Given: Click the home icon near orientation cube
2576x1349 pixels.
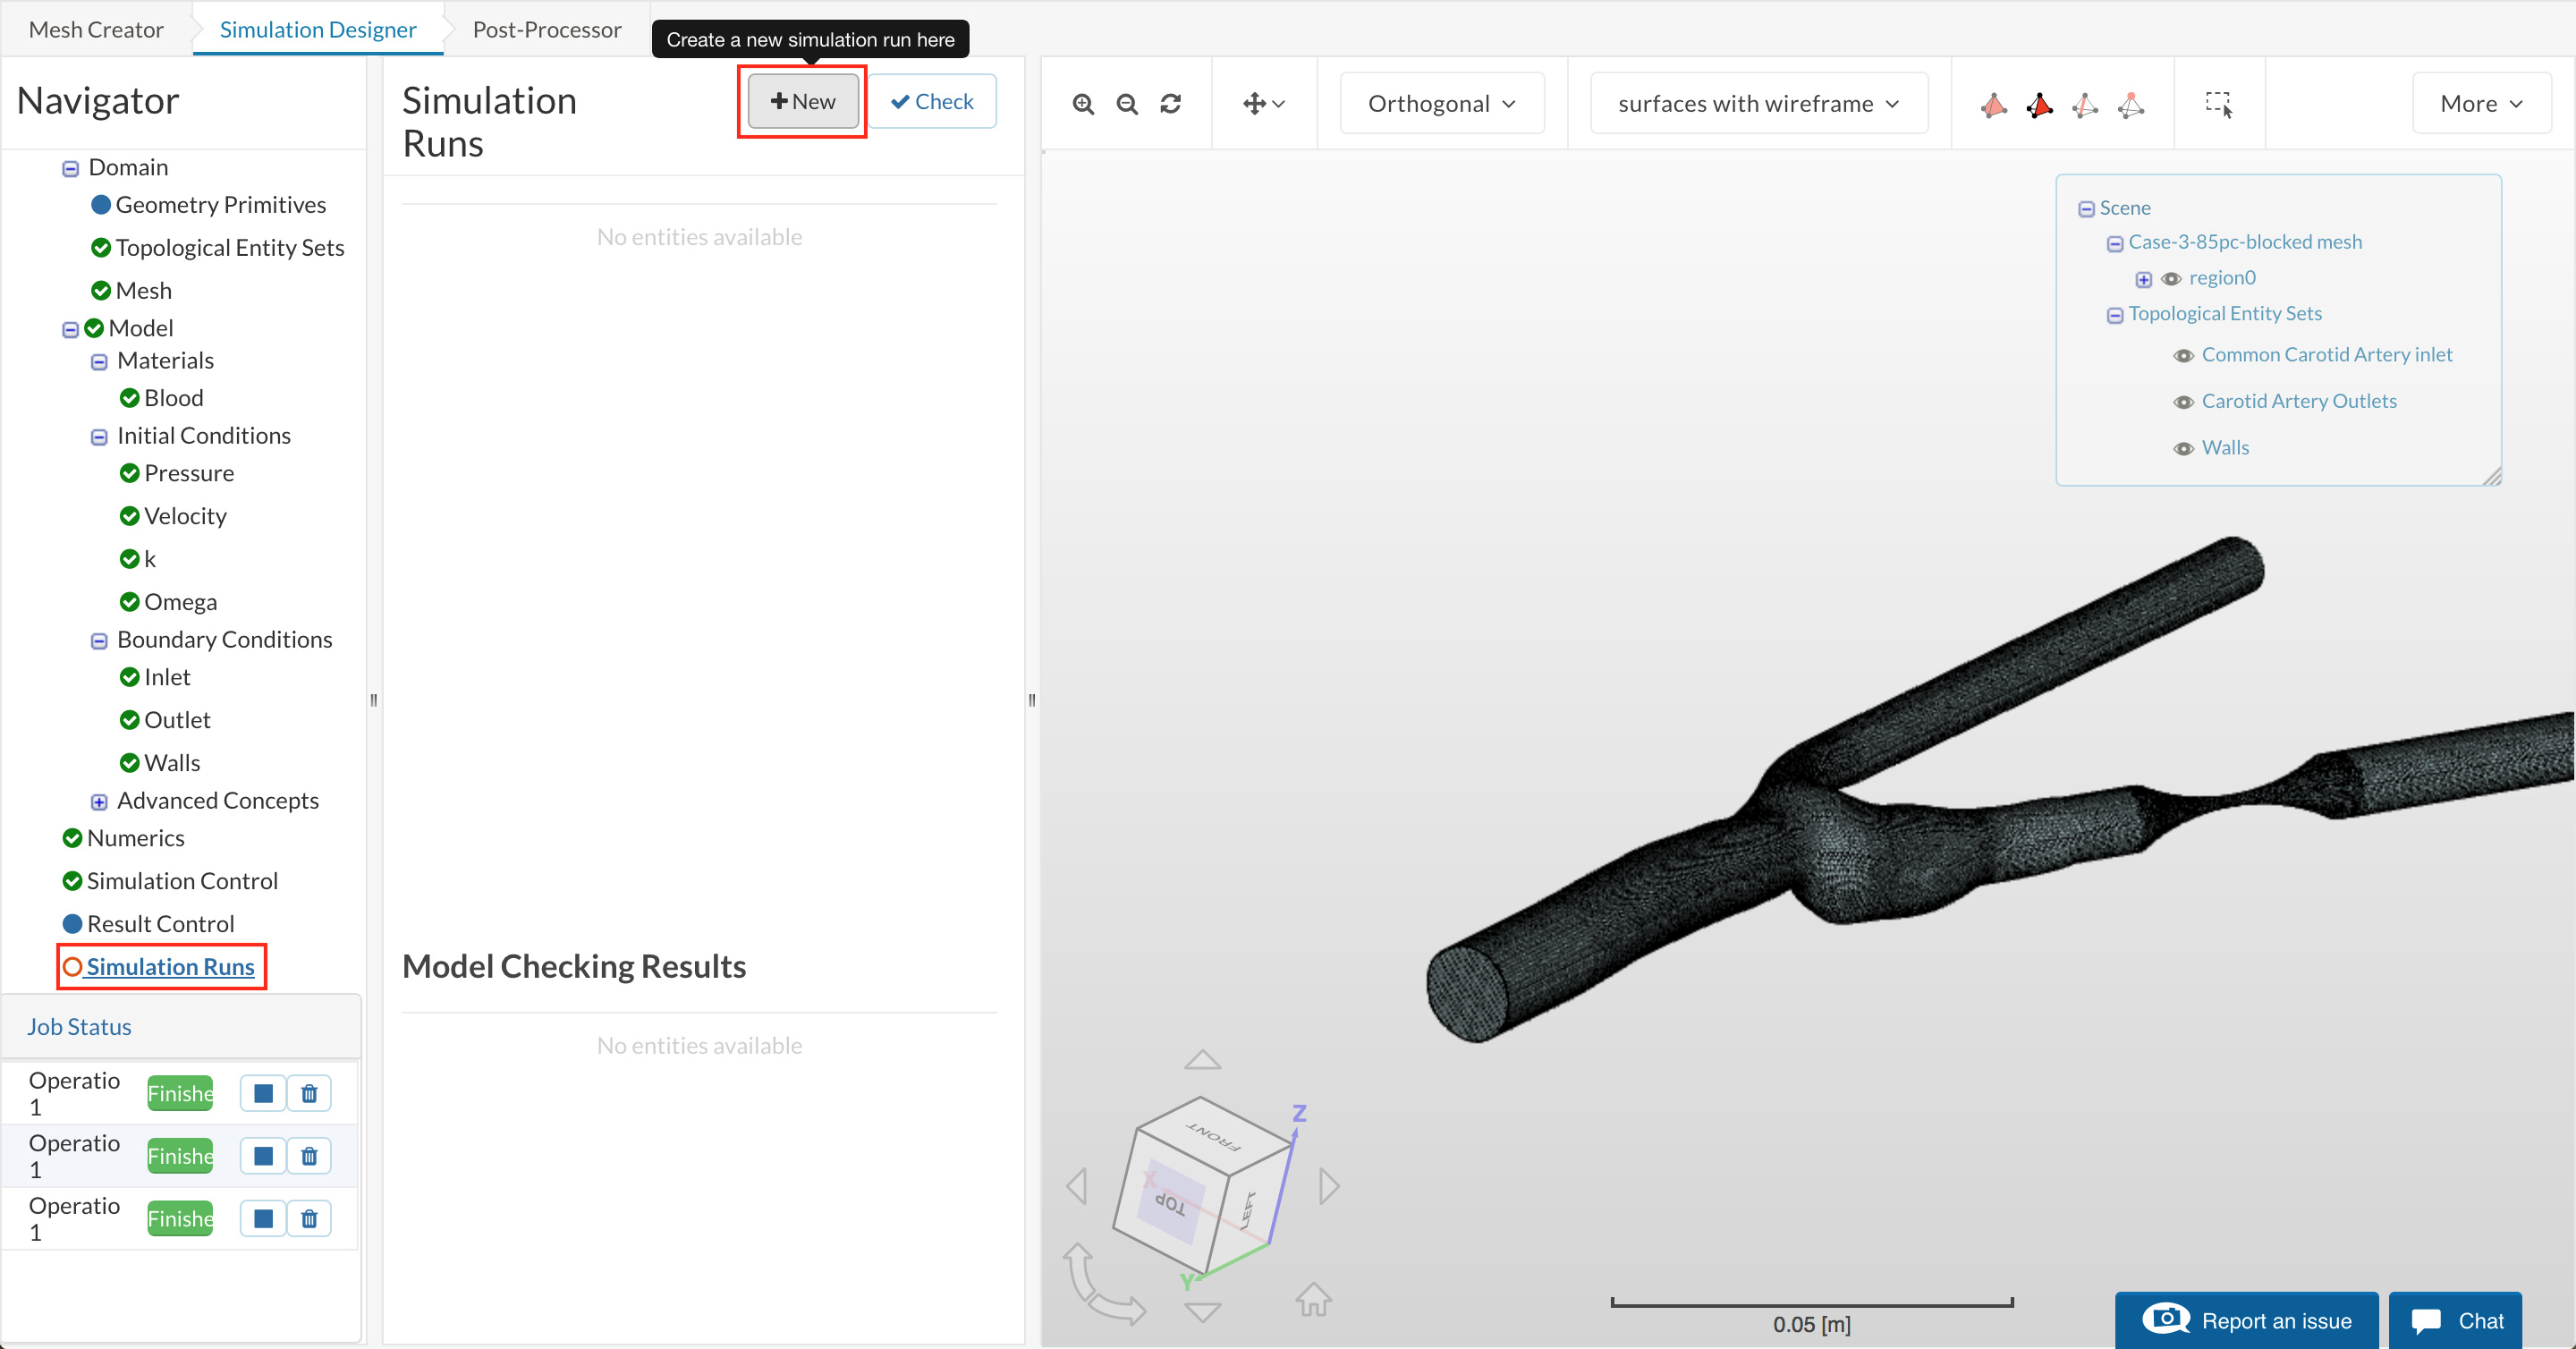Looking at the screenshot, I should point(1313,1299).
